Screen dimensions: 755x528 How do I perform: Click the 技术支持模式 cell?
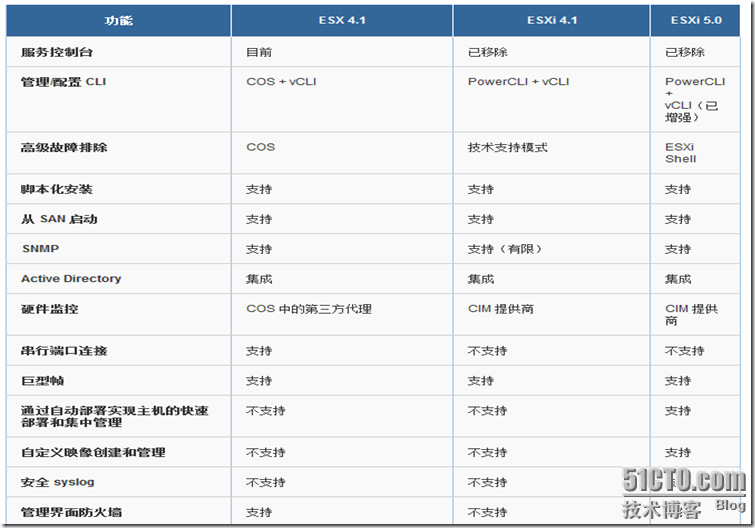508,147
